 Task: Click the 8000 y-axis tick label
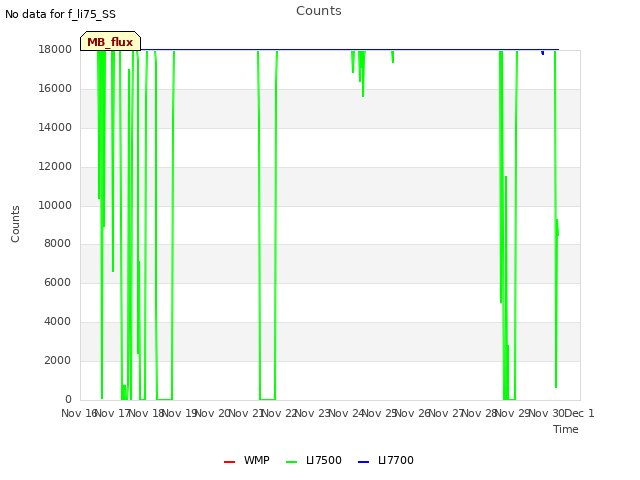(57, 243)
